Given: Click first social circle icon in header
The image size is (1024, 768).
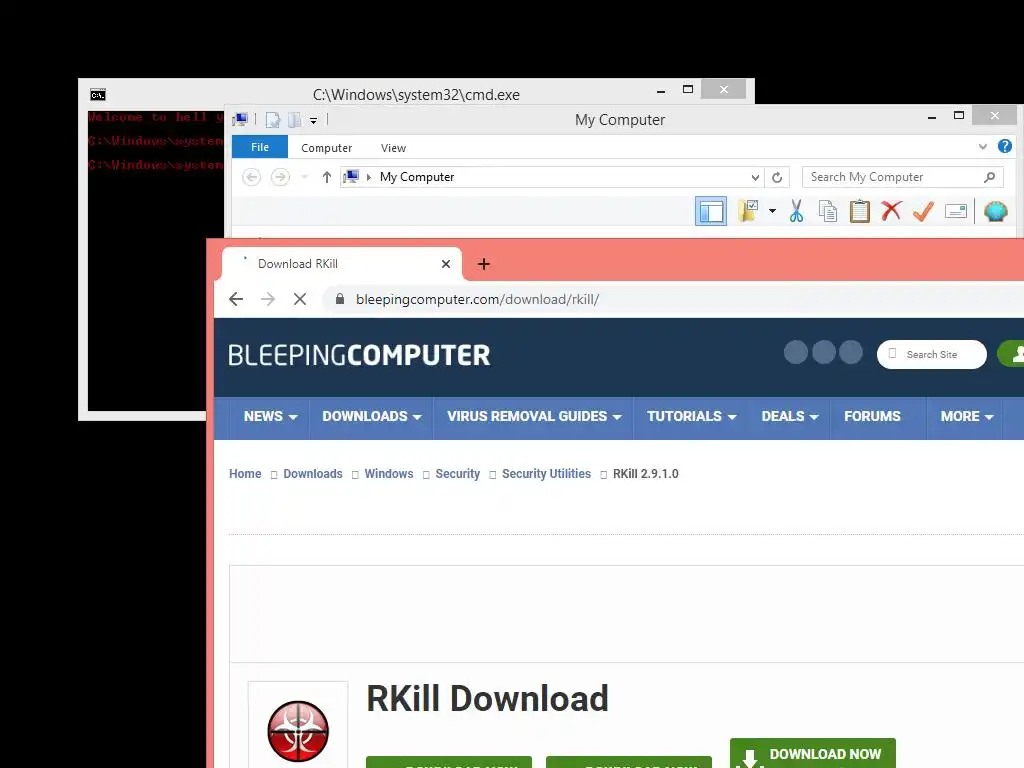Looking at the screenshot, I should 795,352.
